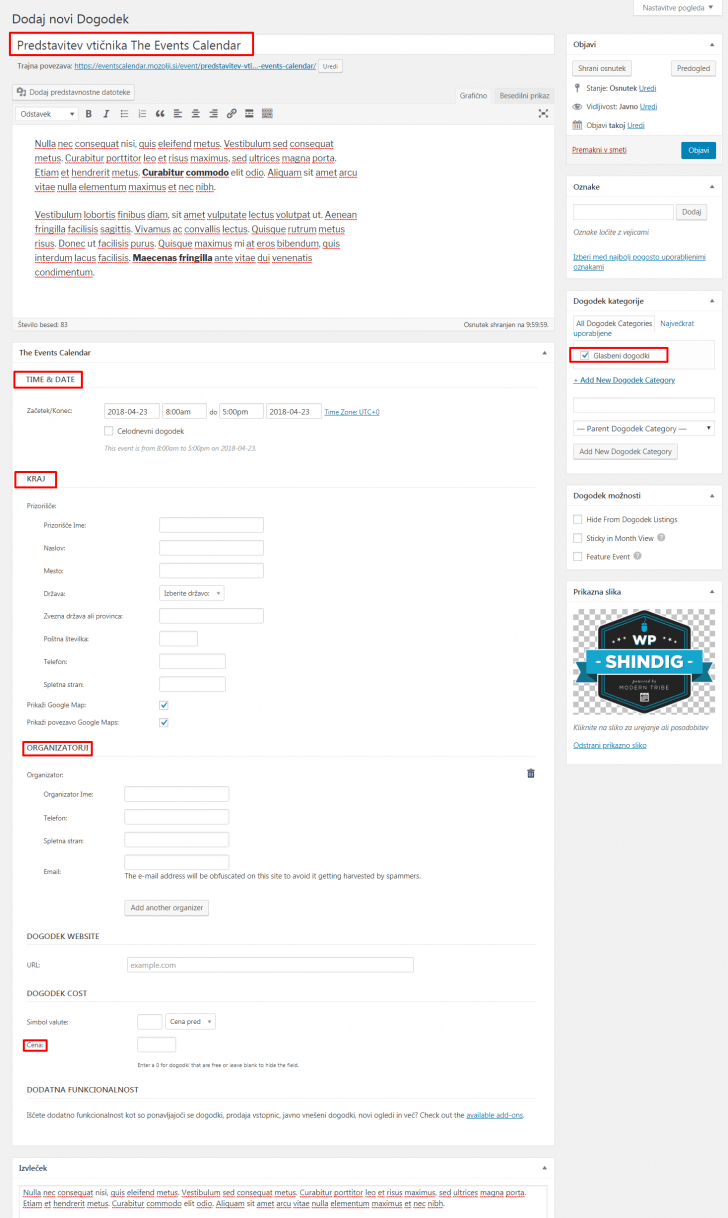The height and width of the screenshot is (1218, 728).
Task: Check Feature Event option
Action: point(577,556)
